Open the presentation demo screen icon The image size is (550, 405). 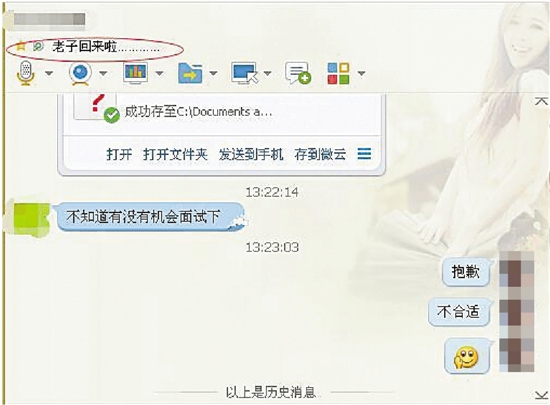point(135,73)
